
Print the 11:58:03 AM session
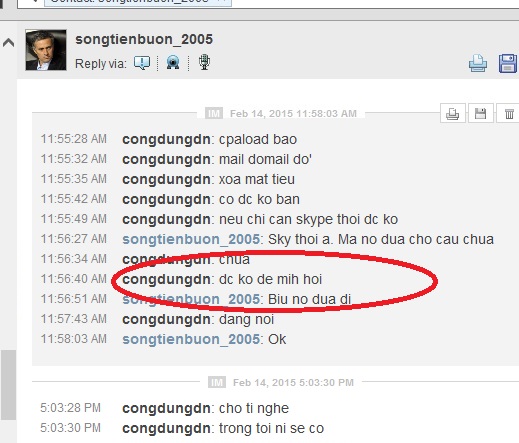click(453, 114)
